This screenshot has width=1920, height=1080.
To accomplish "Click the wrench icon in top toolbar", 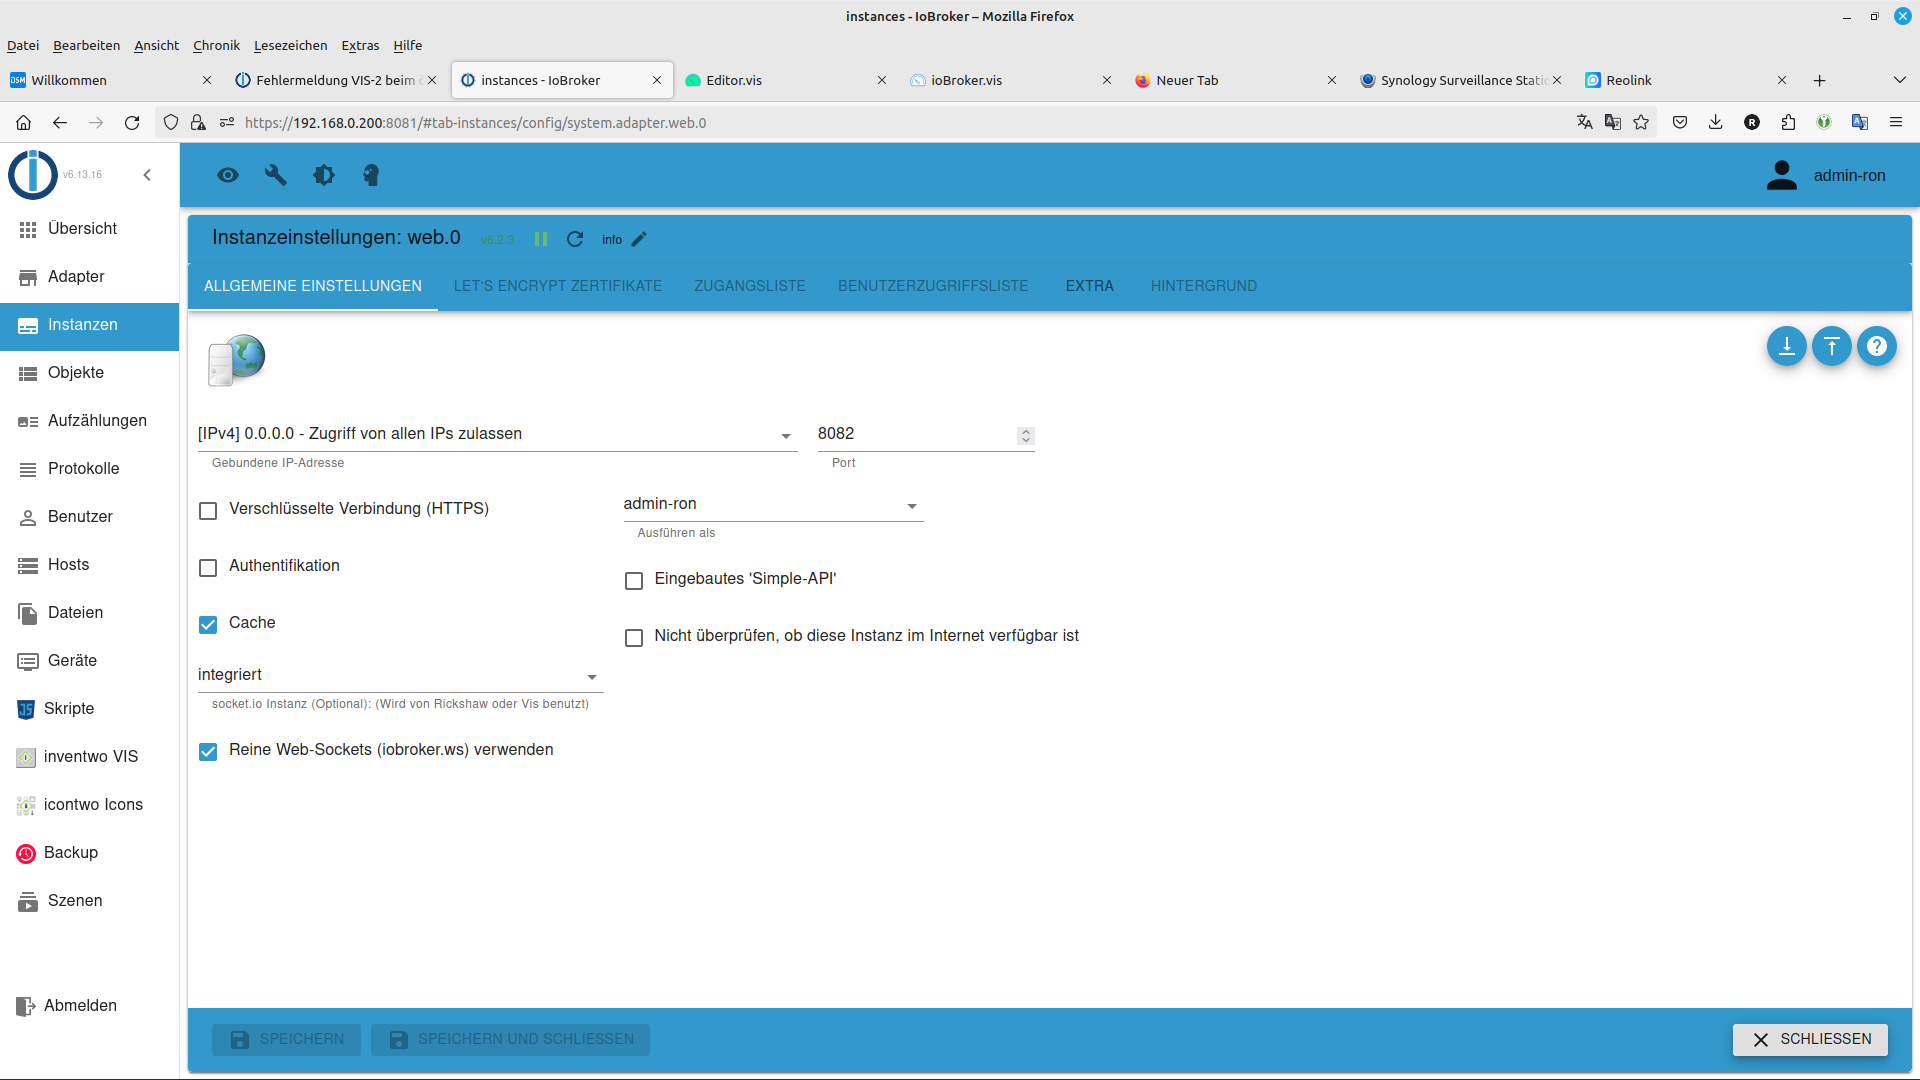I will (x=276, y=175).
